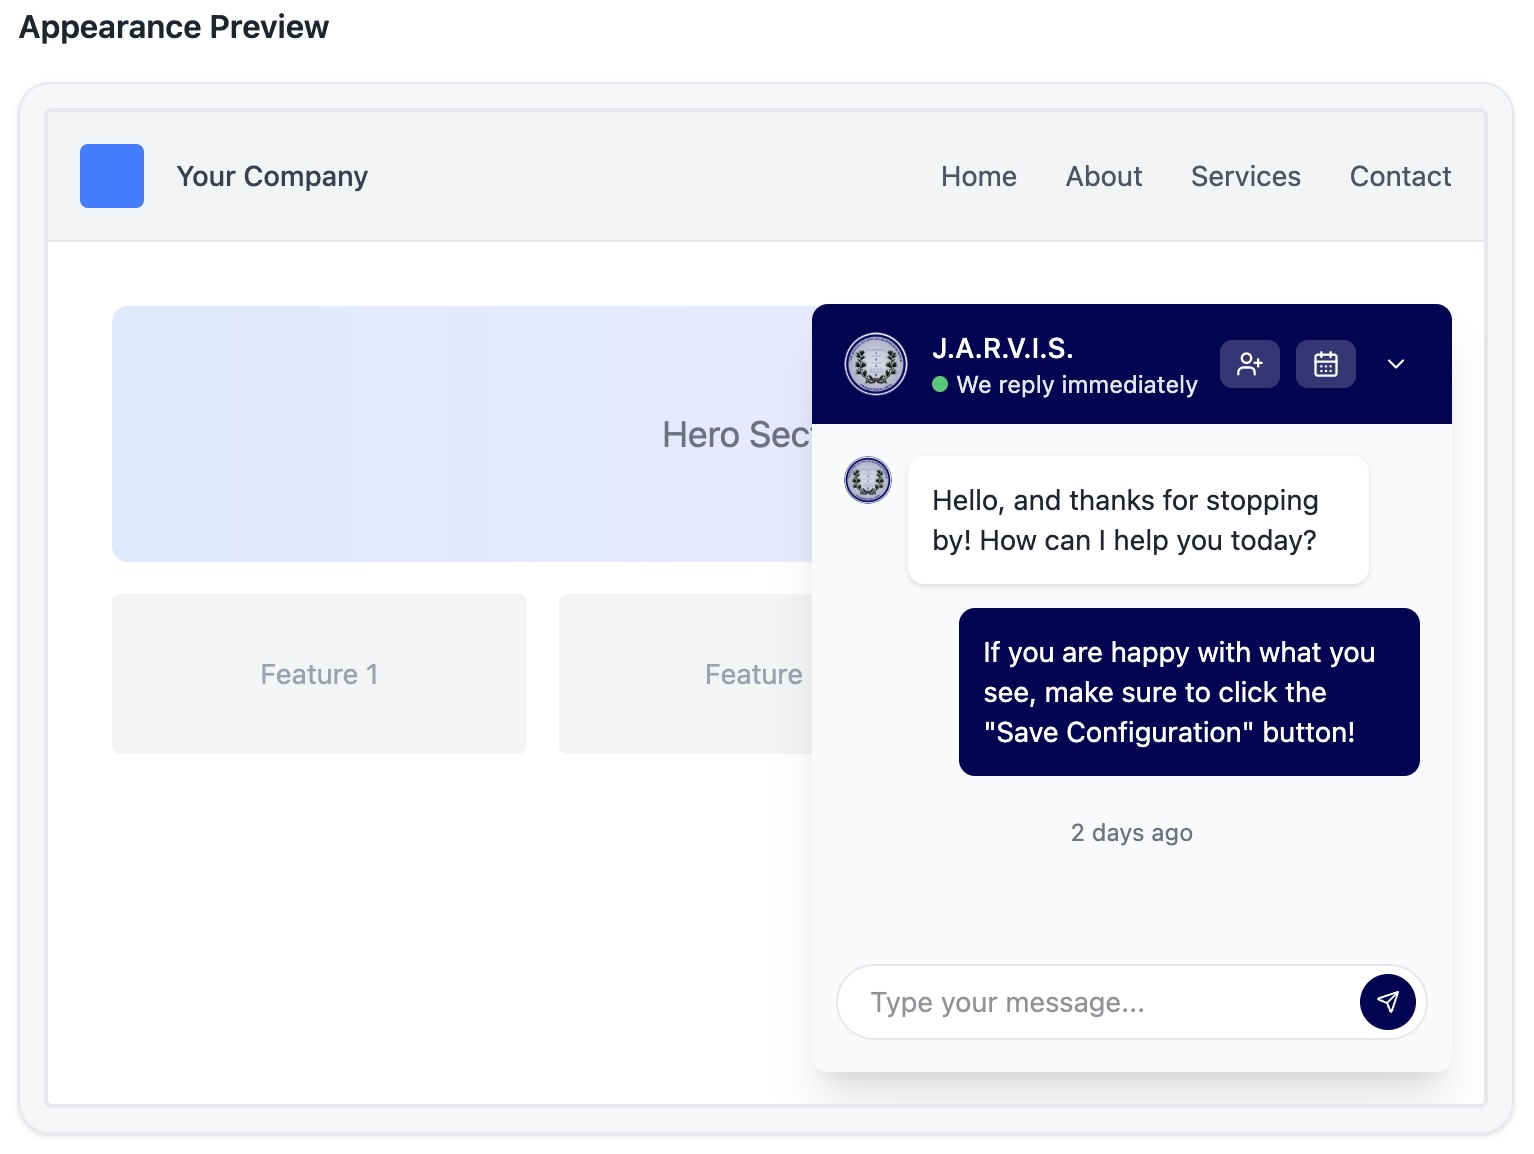Open the calendar booking icon in chat header

(1326, 364)
